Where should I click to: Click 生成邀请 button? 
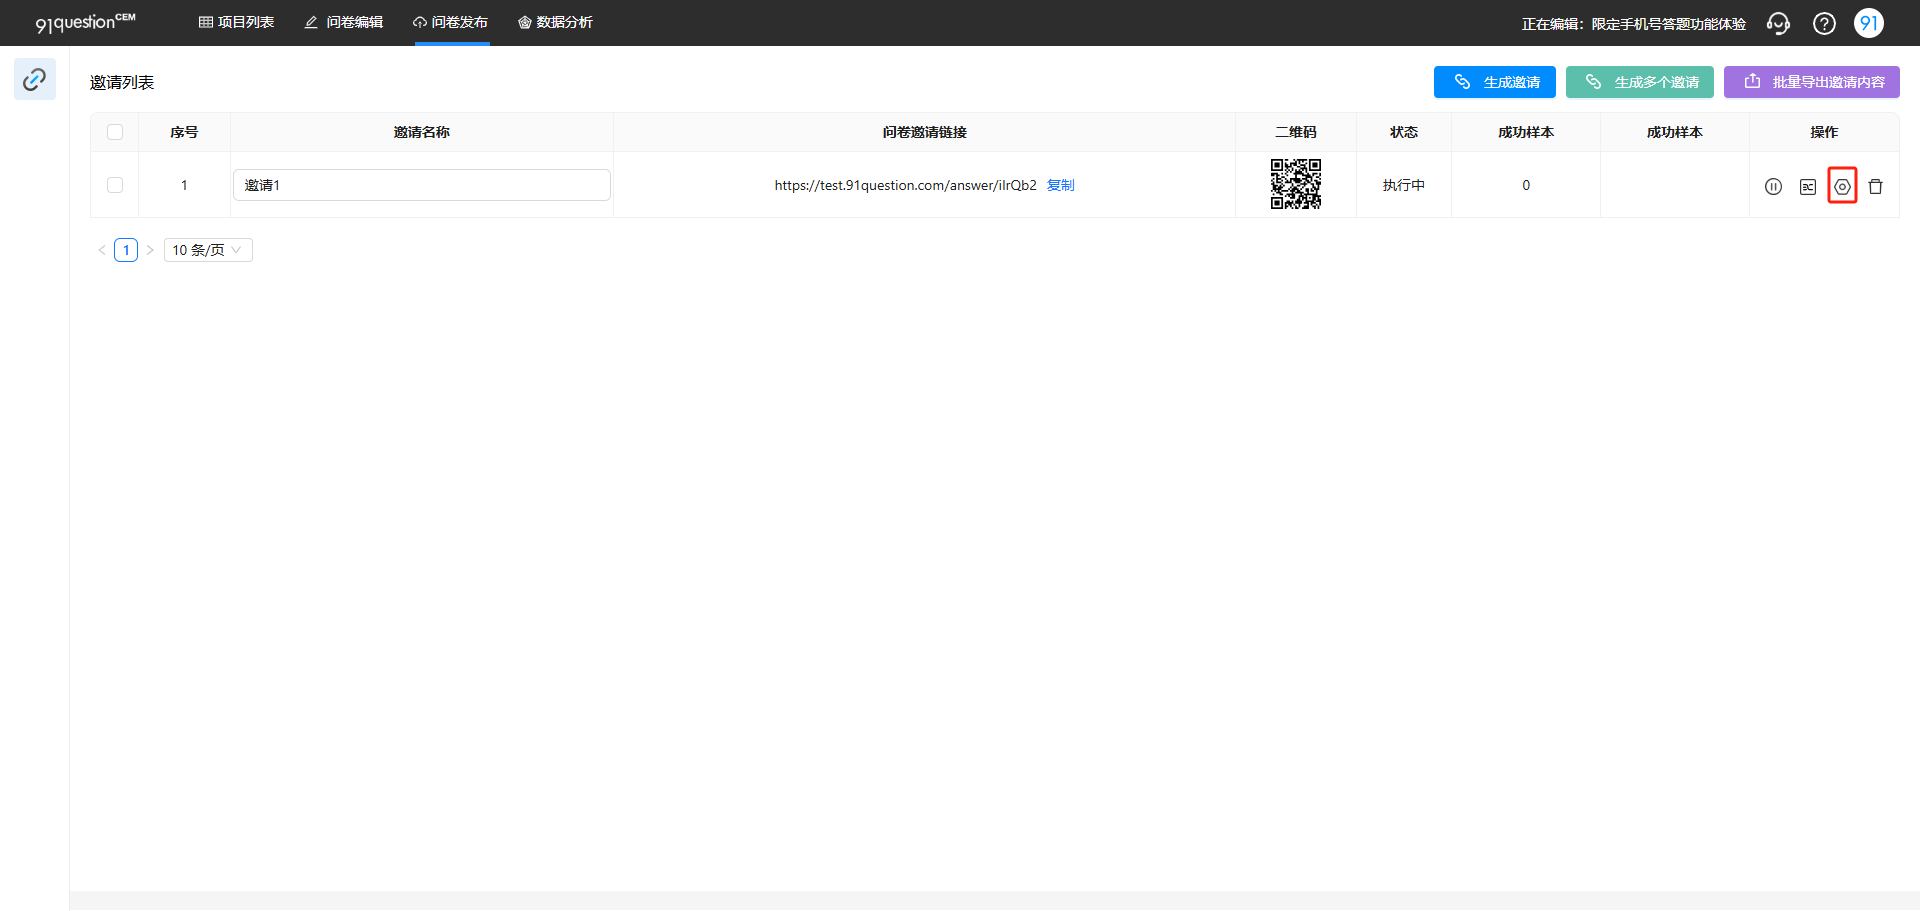[1495, 82]
